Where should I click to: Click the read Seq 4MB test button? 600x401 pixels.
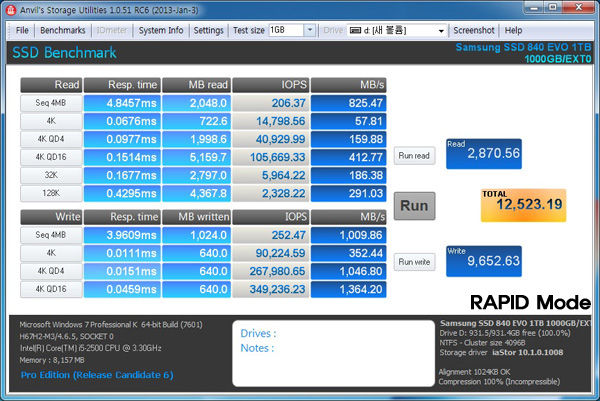(51, 103)
